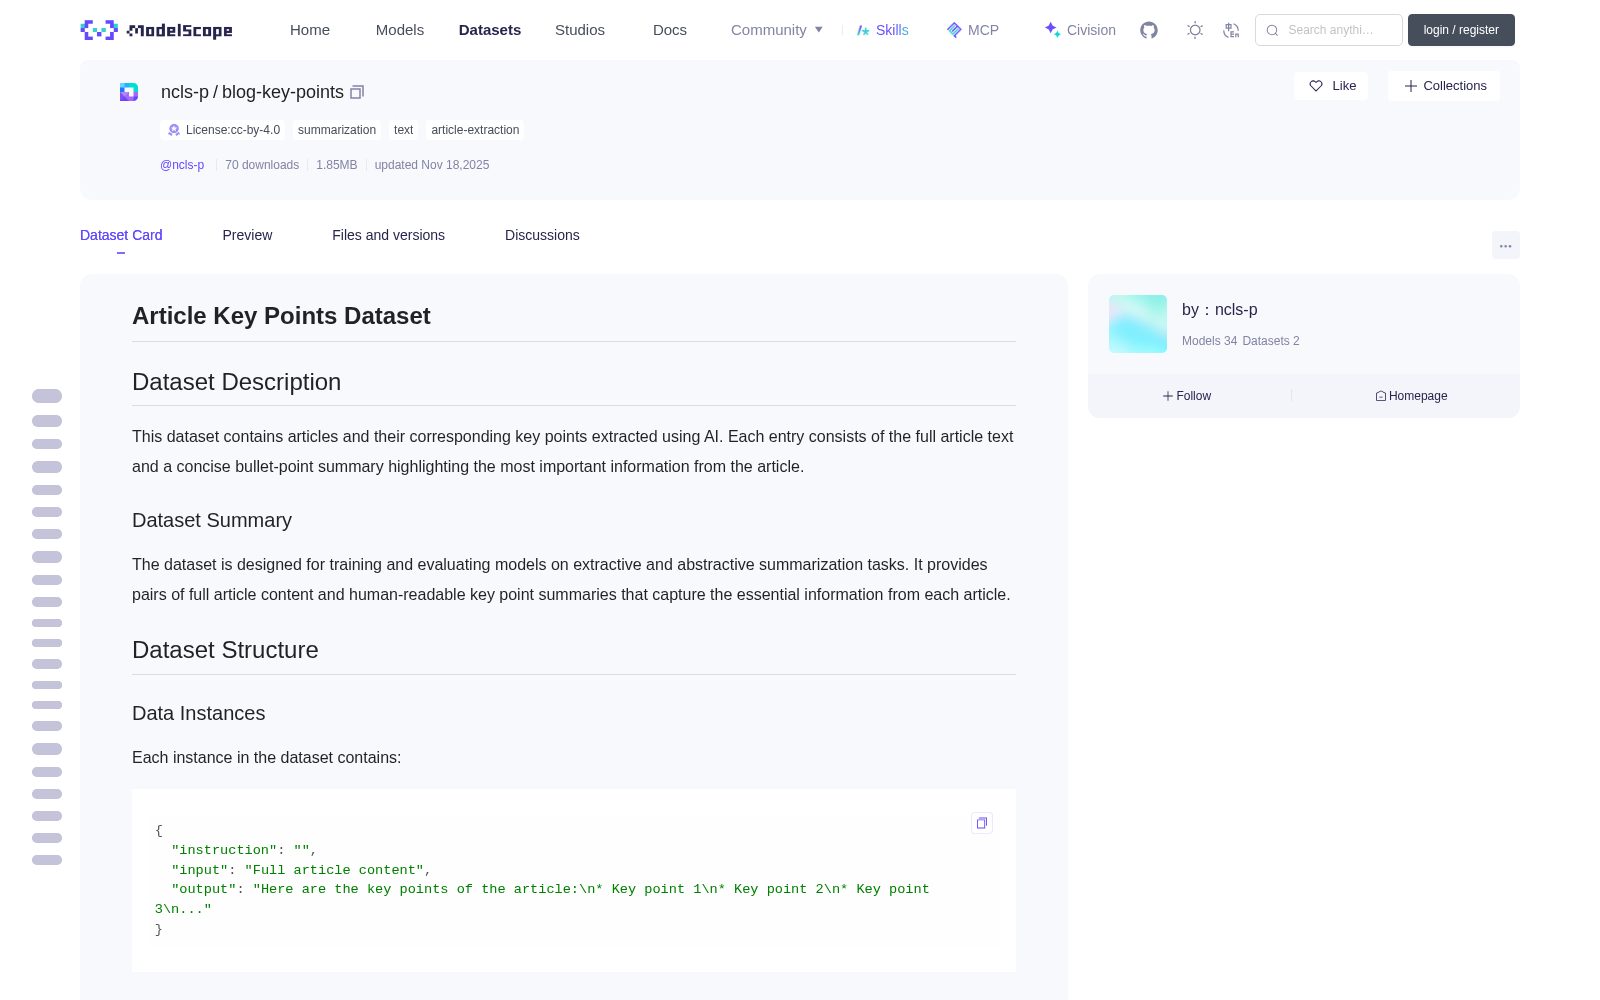The width and height of the screenshot is (1600, 1000).
Task: Follow the author ncls-p
Action: point(1187,396)
